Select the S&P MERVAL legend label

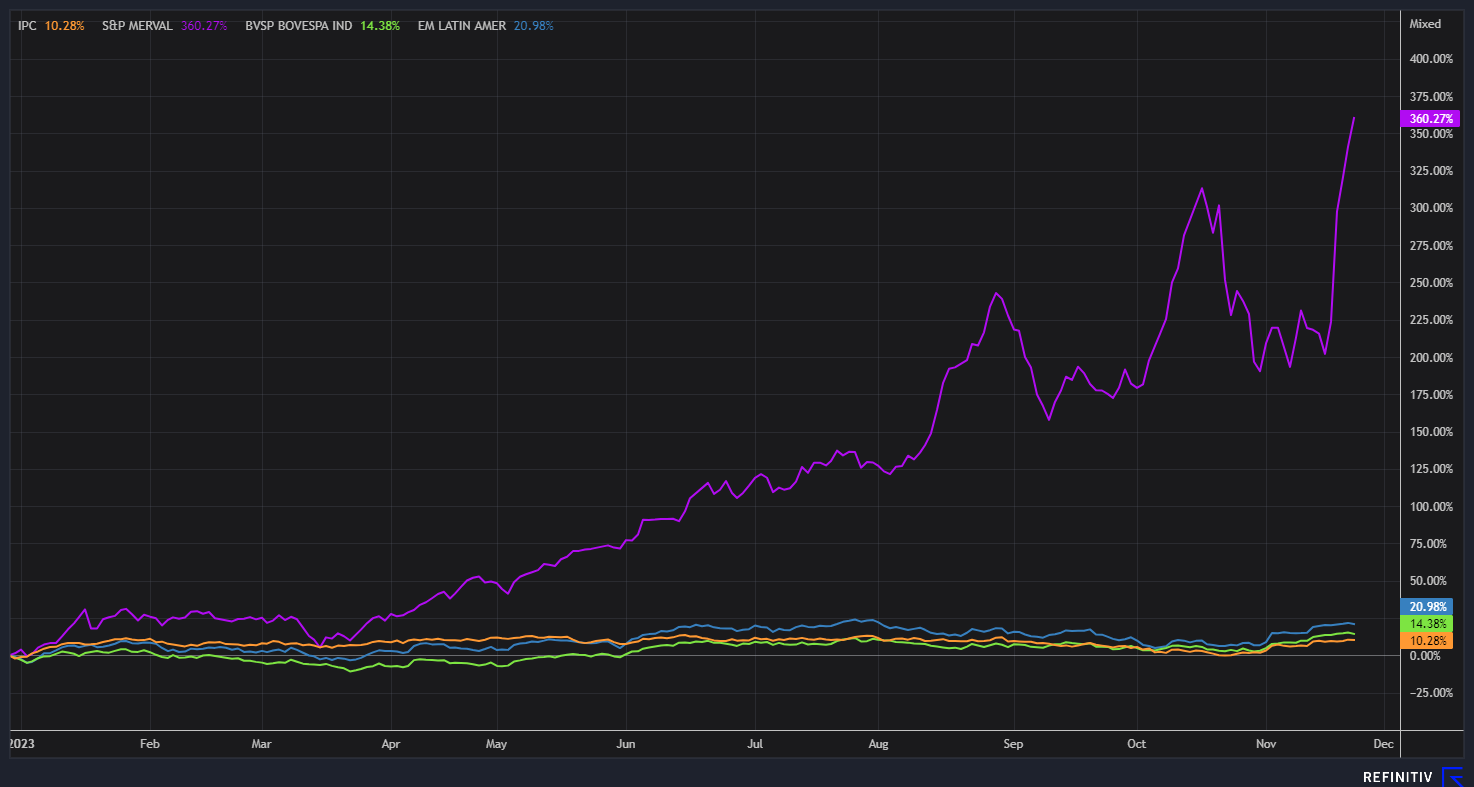click(138, 25)
